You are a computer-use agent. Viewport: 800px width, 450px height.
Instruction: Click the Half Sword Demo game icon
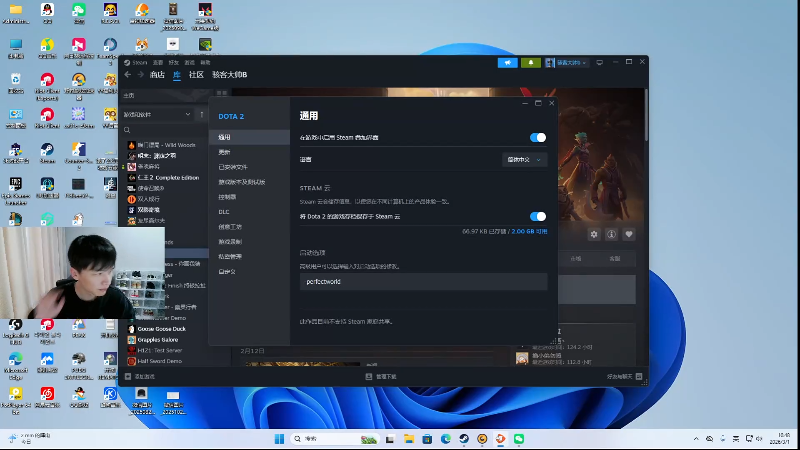(x=131, y=361)
